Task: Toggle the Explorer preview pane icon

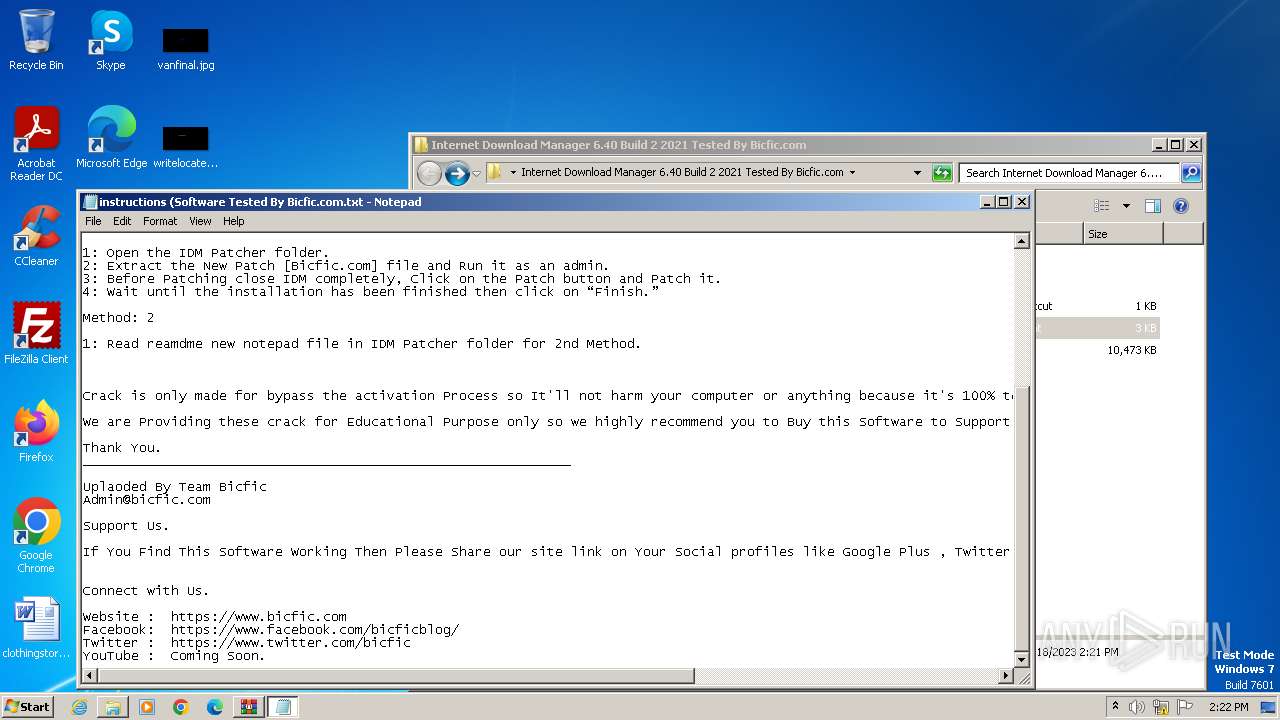Action: 1152,206
